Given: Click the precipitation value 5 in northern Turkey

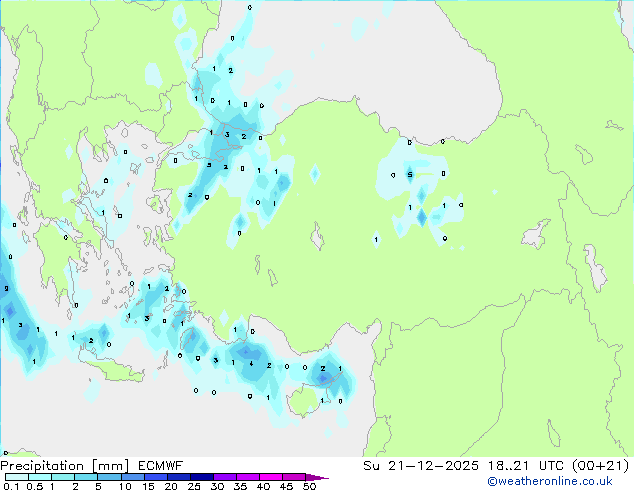Looking at the screenshot, I should (409, 175).
